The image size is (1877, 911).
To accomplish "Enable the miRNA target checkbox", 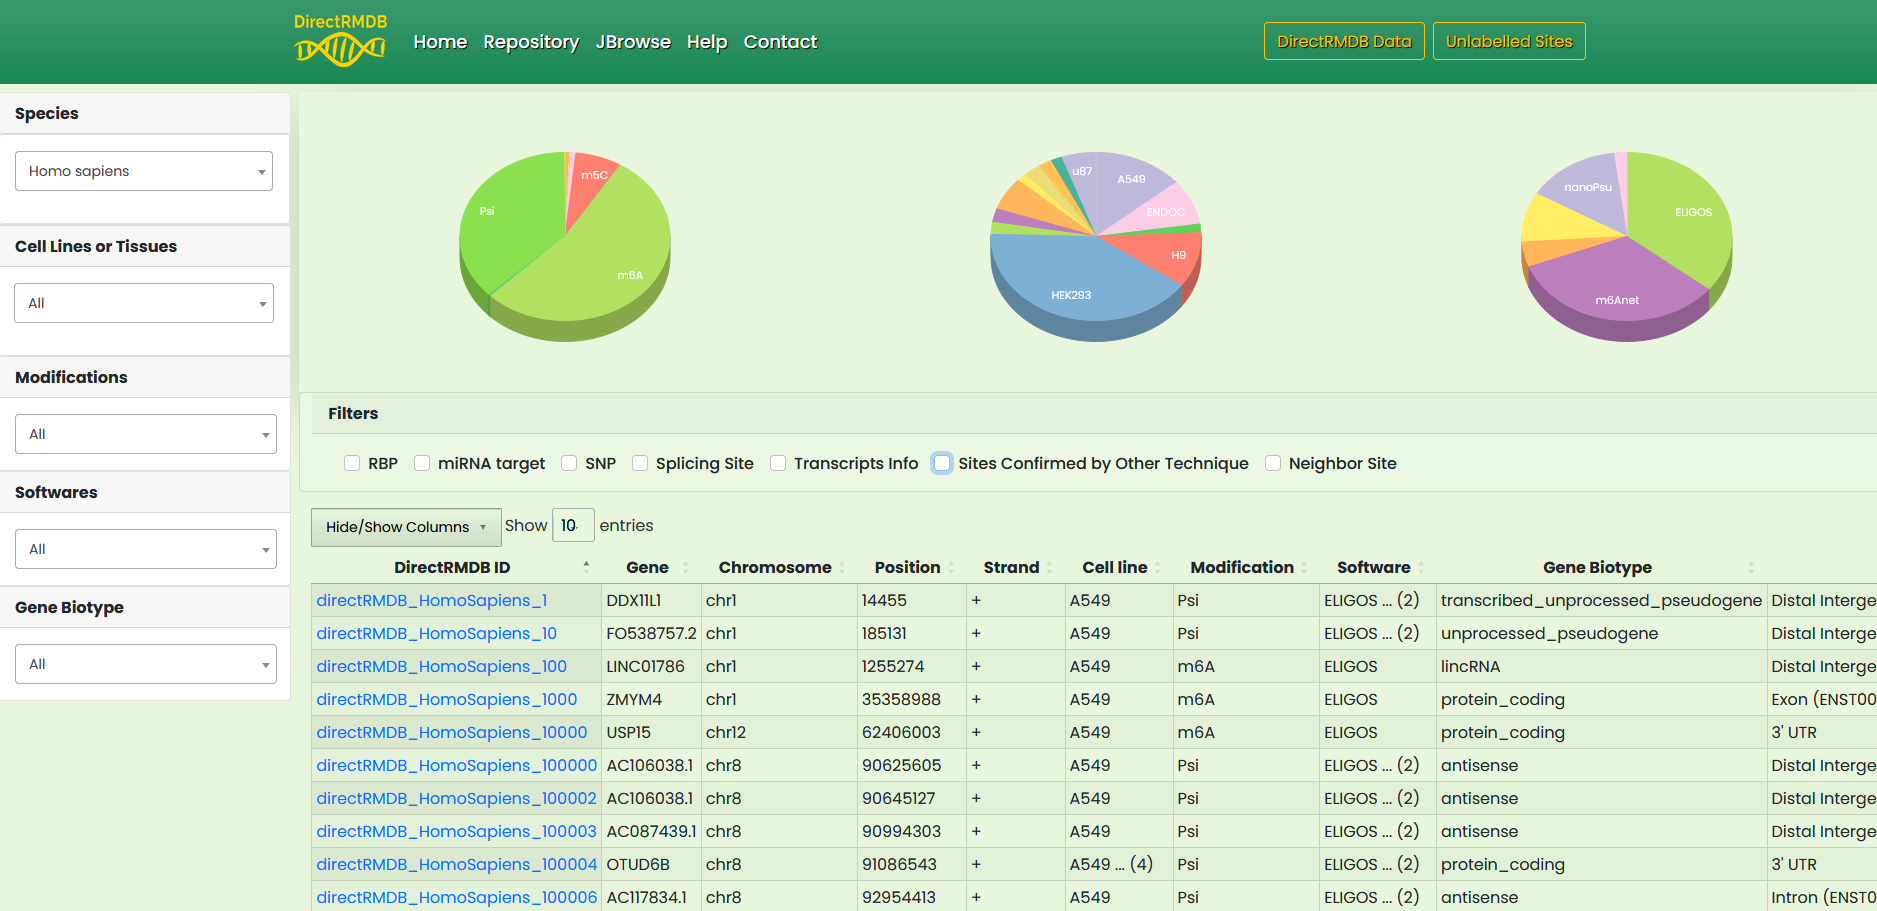I will [422, 463].
